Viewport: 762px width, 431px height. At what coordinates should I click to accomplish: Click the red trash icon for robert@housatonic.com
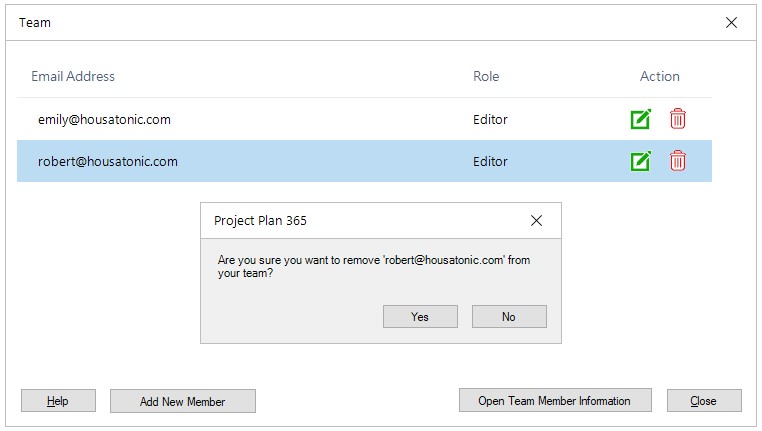pyautogui.click(x=678, y=161)
